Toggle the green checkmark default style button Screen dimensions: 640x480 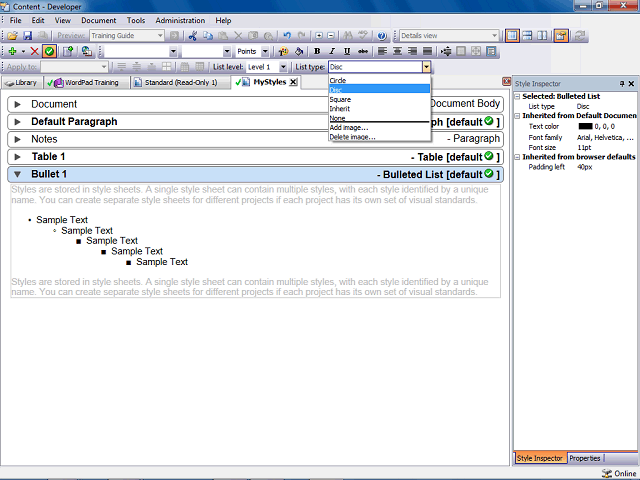pos(49,51)
